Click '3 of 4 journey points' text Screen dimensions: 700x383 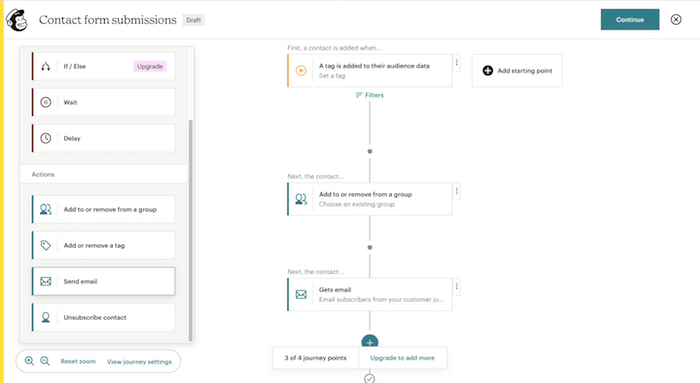[x=316, y=358]
